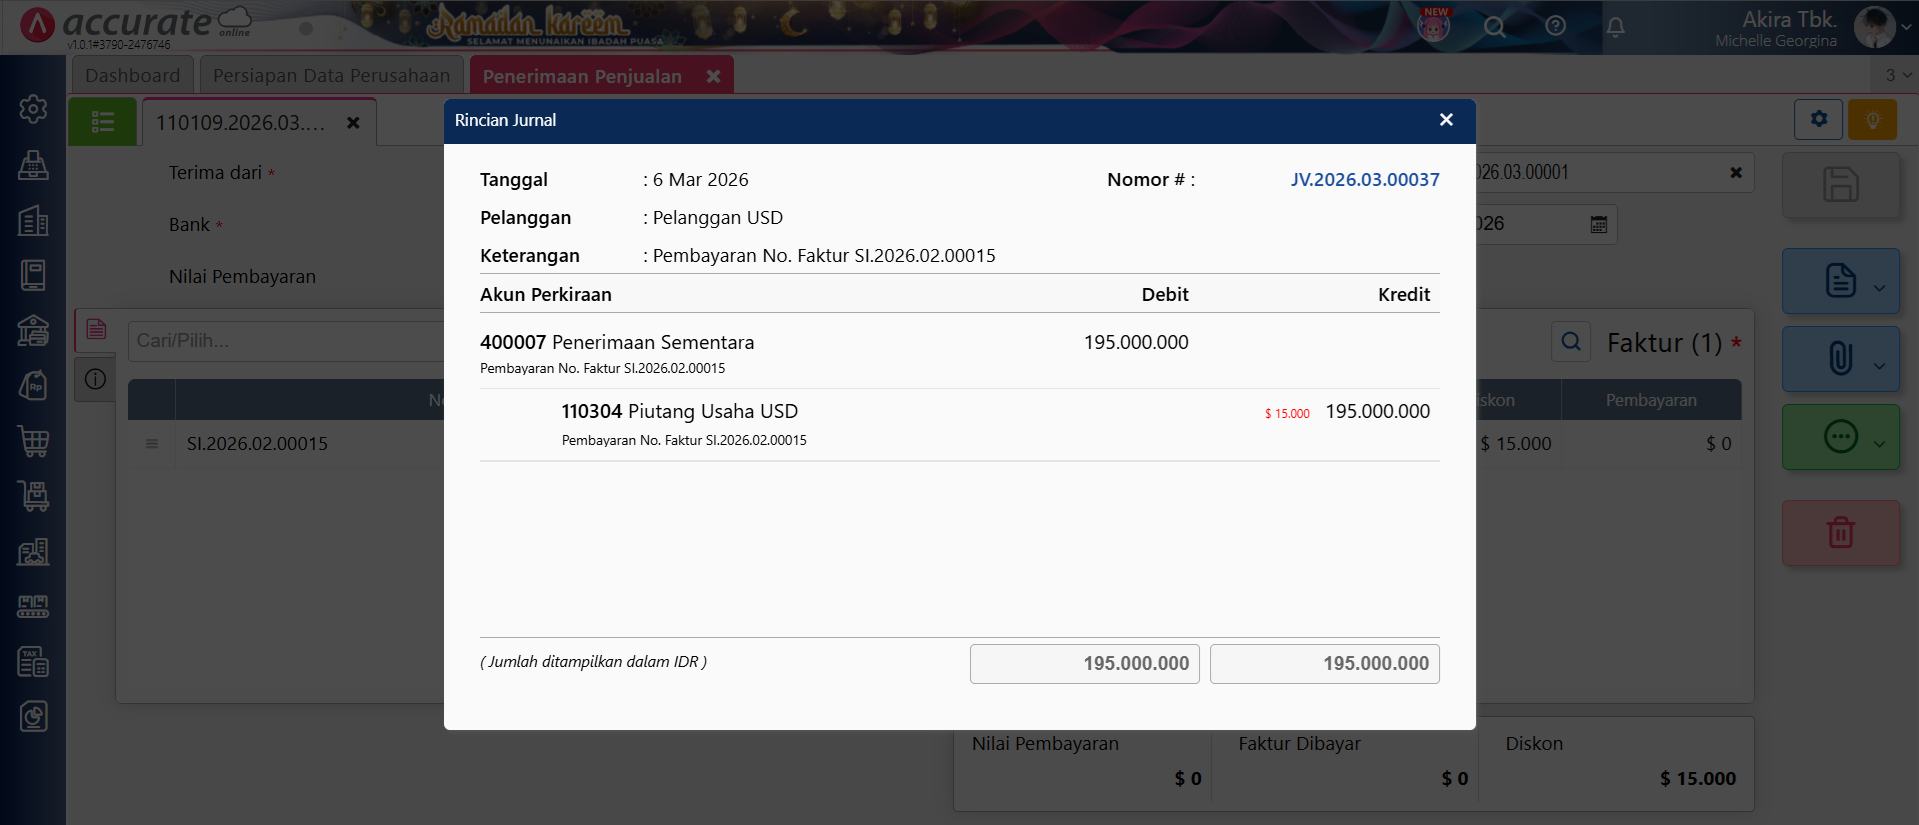Open the calendar date picker icon
Screen dimensions: 1919x825
pos(1599,224)
